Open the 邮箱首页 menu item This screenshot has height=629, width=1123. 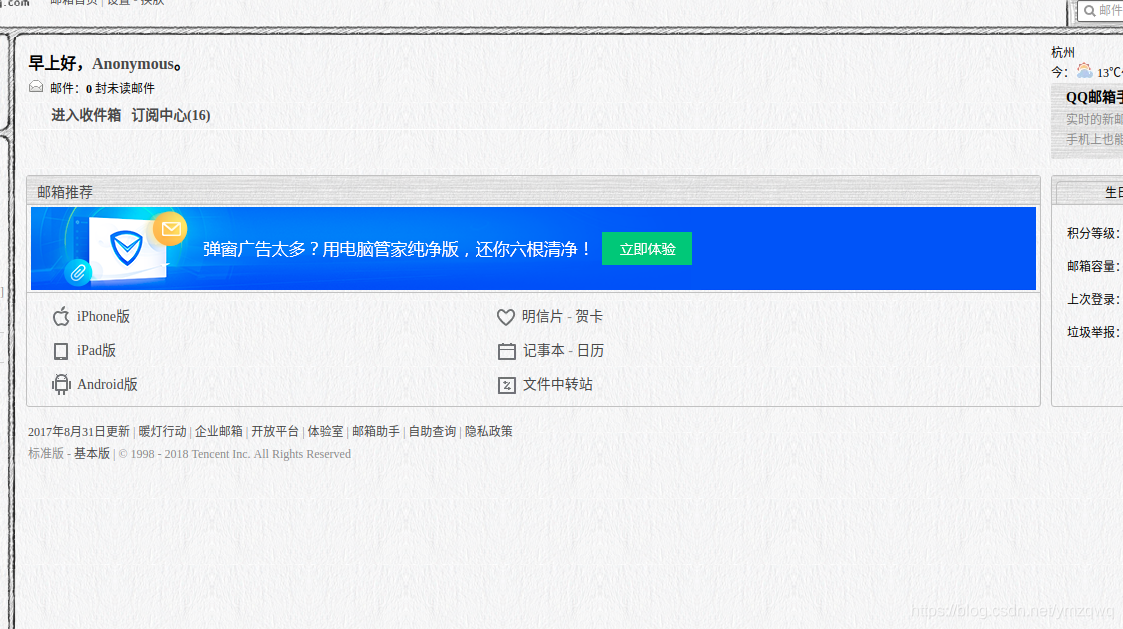click(73, 3)
